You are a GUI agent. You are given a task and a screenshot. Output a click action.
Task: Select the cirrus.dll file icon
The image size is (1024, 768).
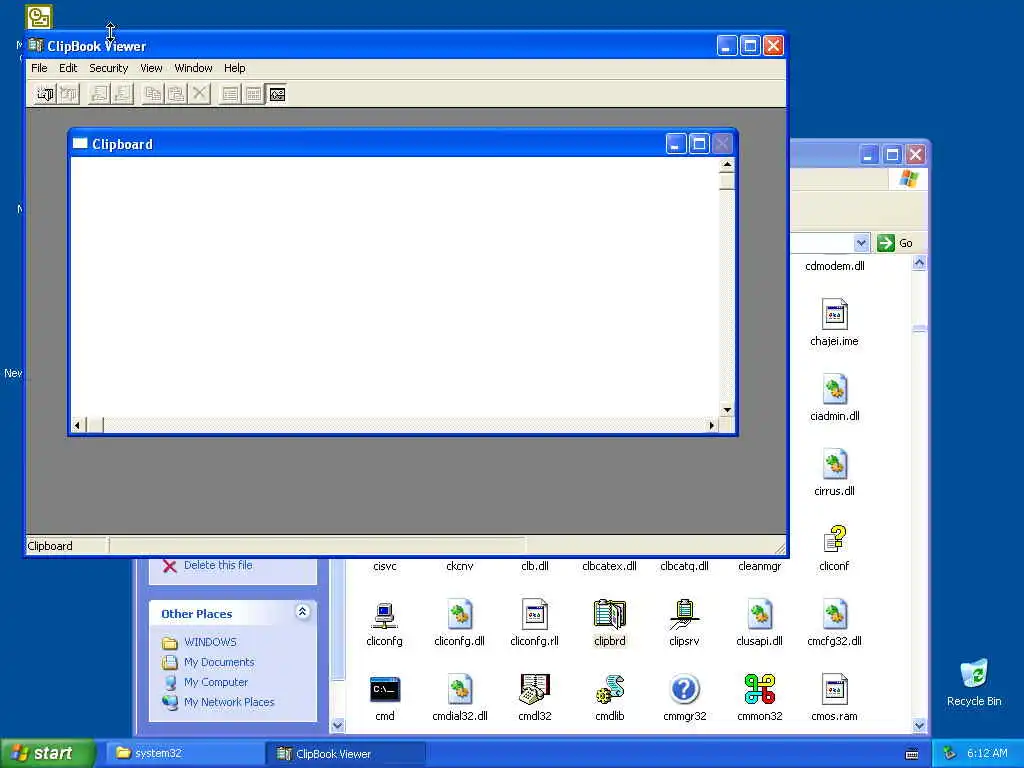pos(835,464)
